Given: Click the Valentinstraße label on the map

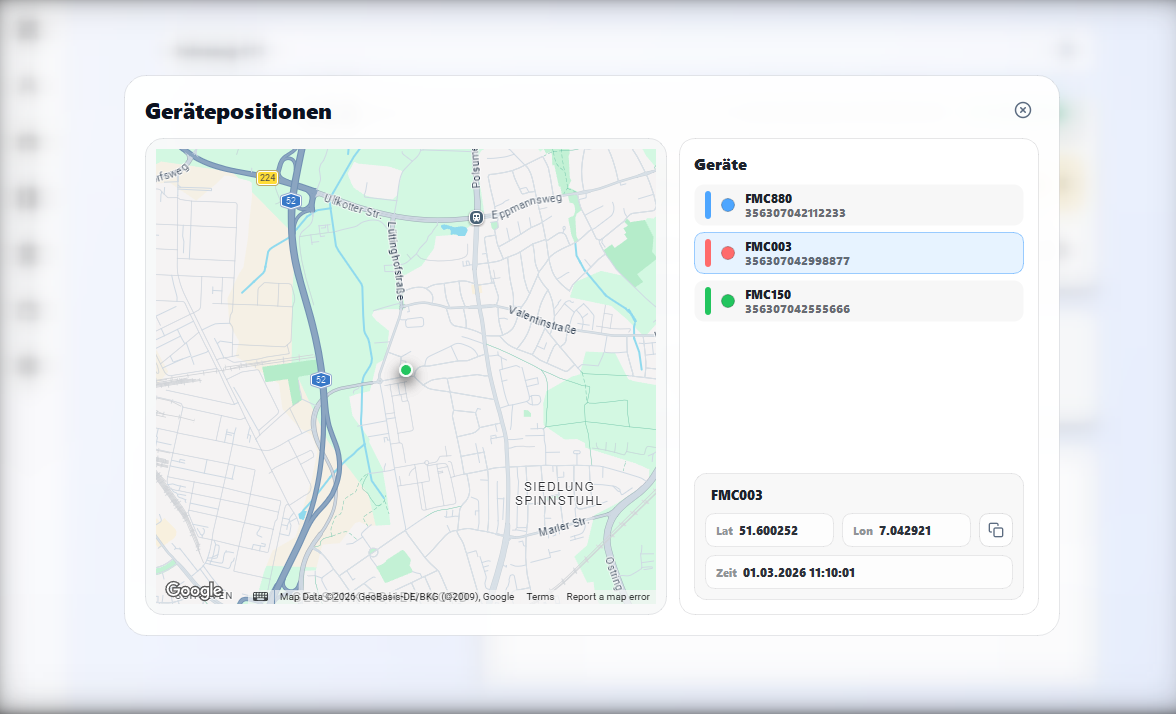Looking at the screenshot, I should pos(542,320).
